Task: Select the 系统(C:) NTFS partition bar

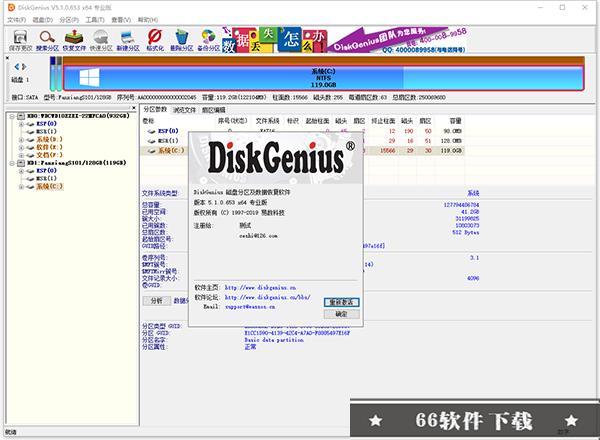Action: (x=323, y=78)
